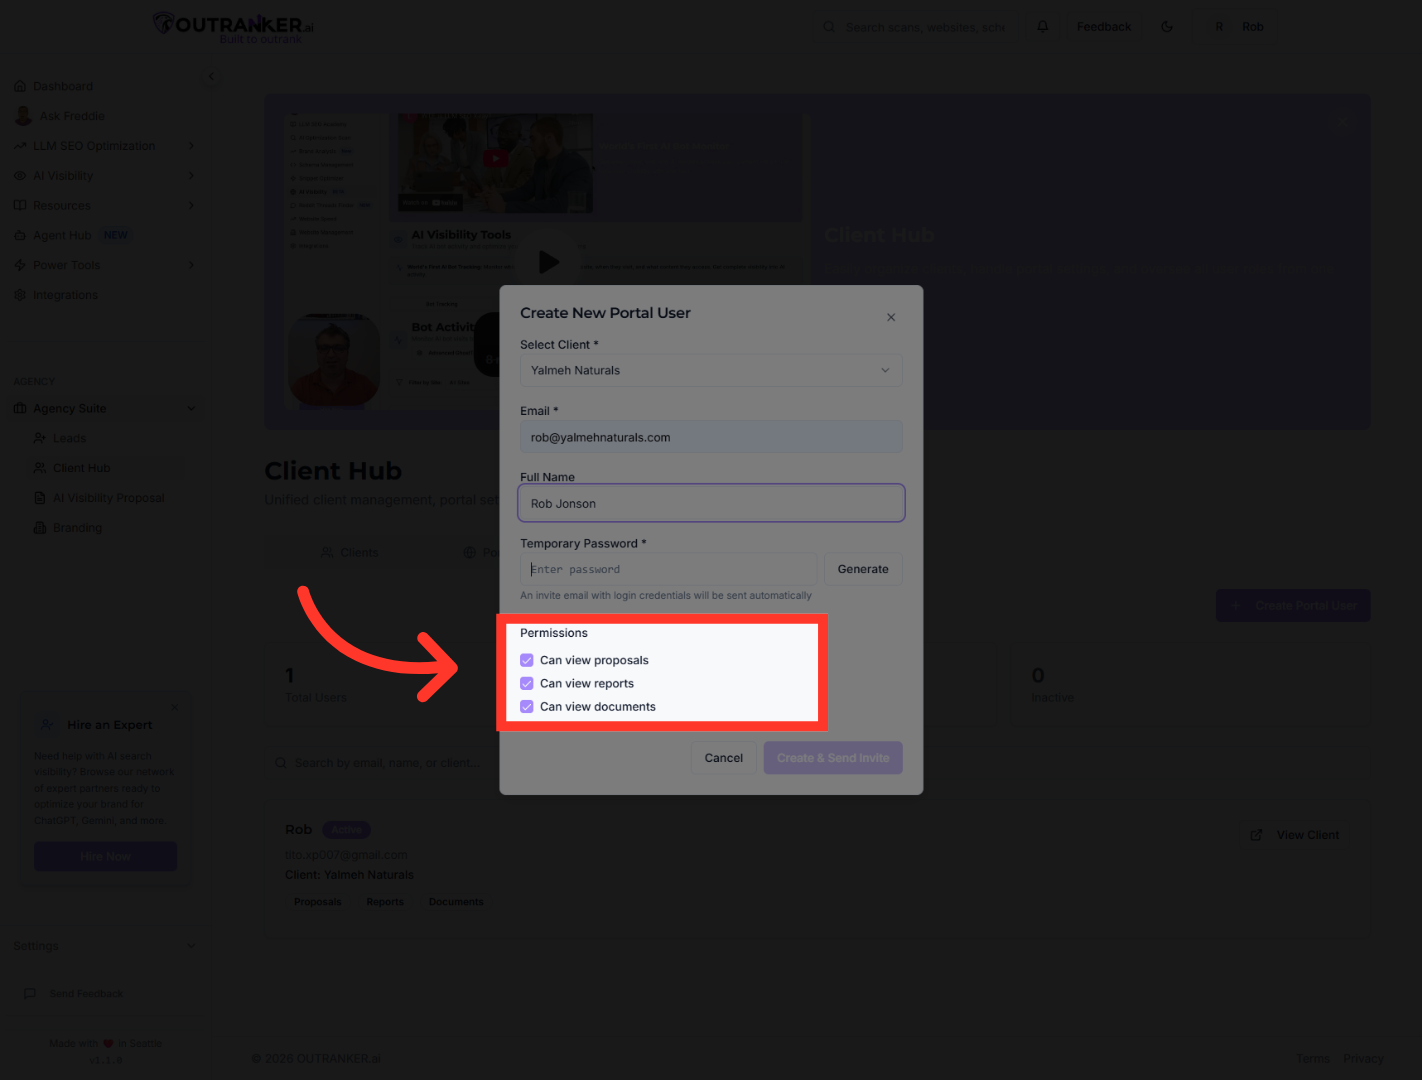Viewport: 1422px width, 1080px height.
Task: Click Cancel in the portal user dialog
Action: coord(723,757)
